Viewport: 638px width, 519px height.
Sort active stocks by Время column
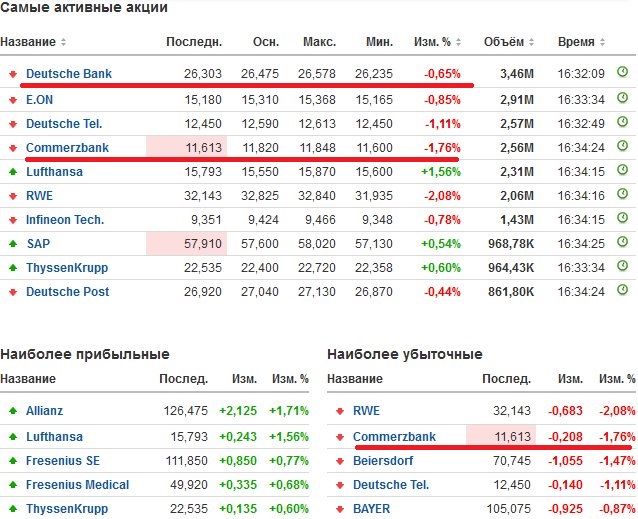(582, 42)
